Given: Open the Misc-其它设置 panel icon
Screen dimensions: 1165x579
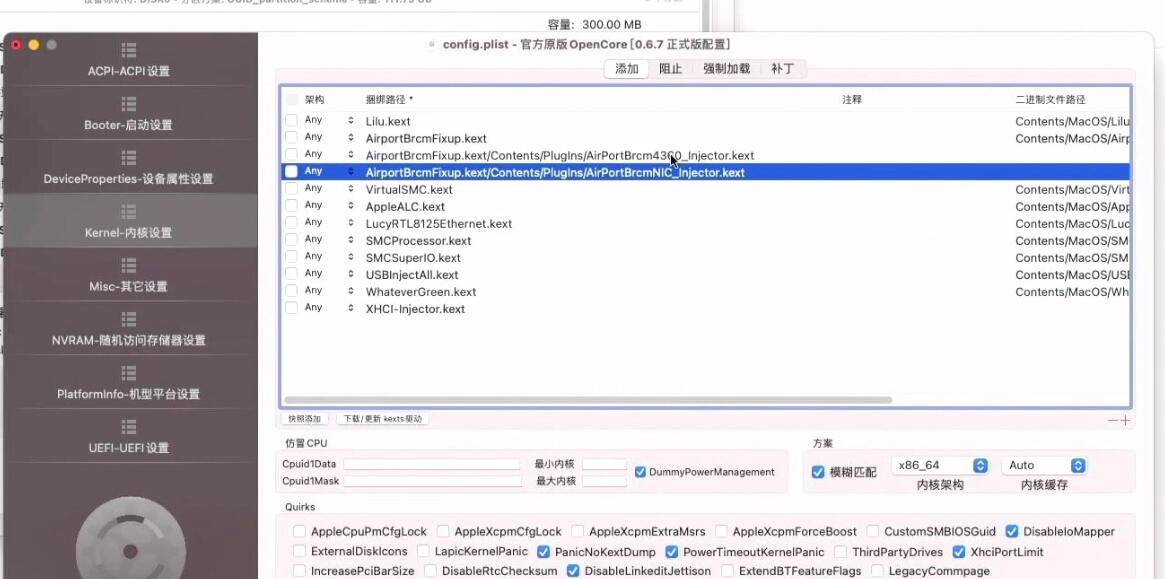Looking at the screenshot, I should click(x=128, y=267).
